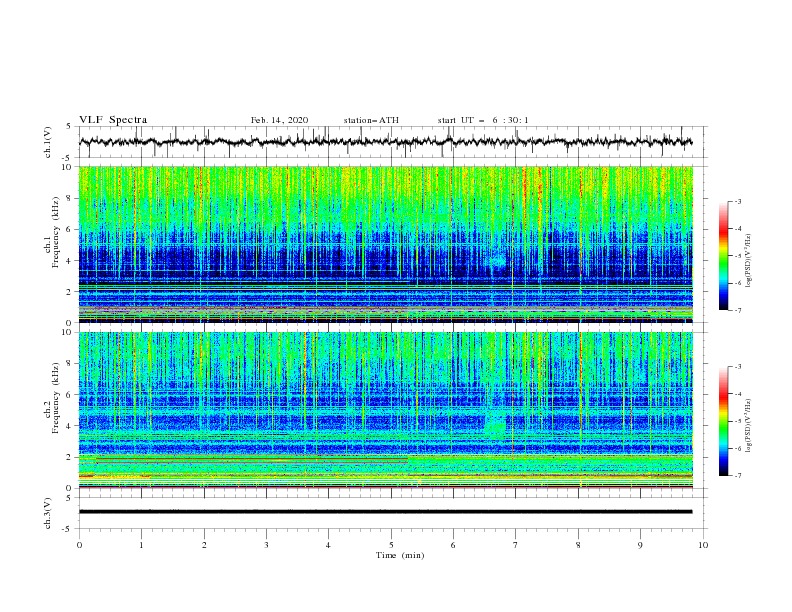792x612 pixels.
Task: Click the ch.1 spectrogram color scale bar
Action: point(723,256)
